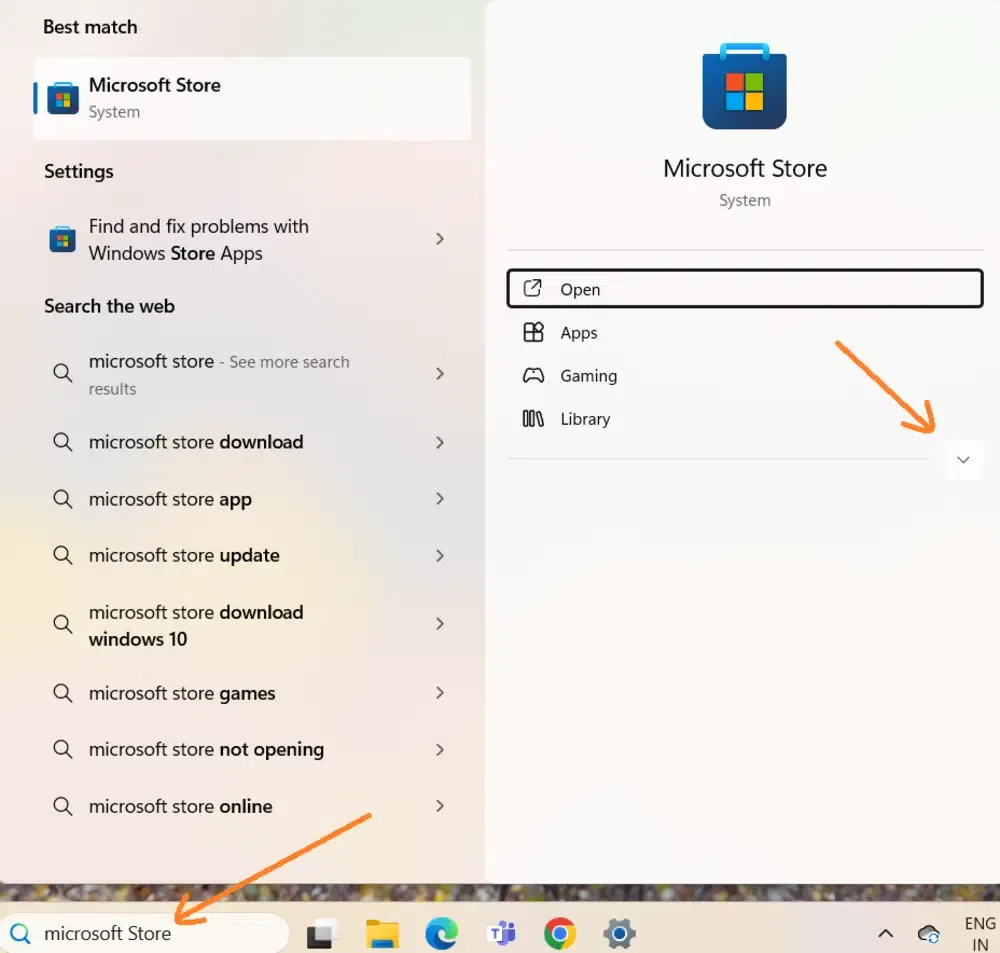Click search icon beside 'See more search results'

click(62, 373)
